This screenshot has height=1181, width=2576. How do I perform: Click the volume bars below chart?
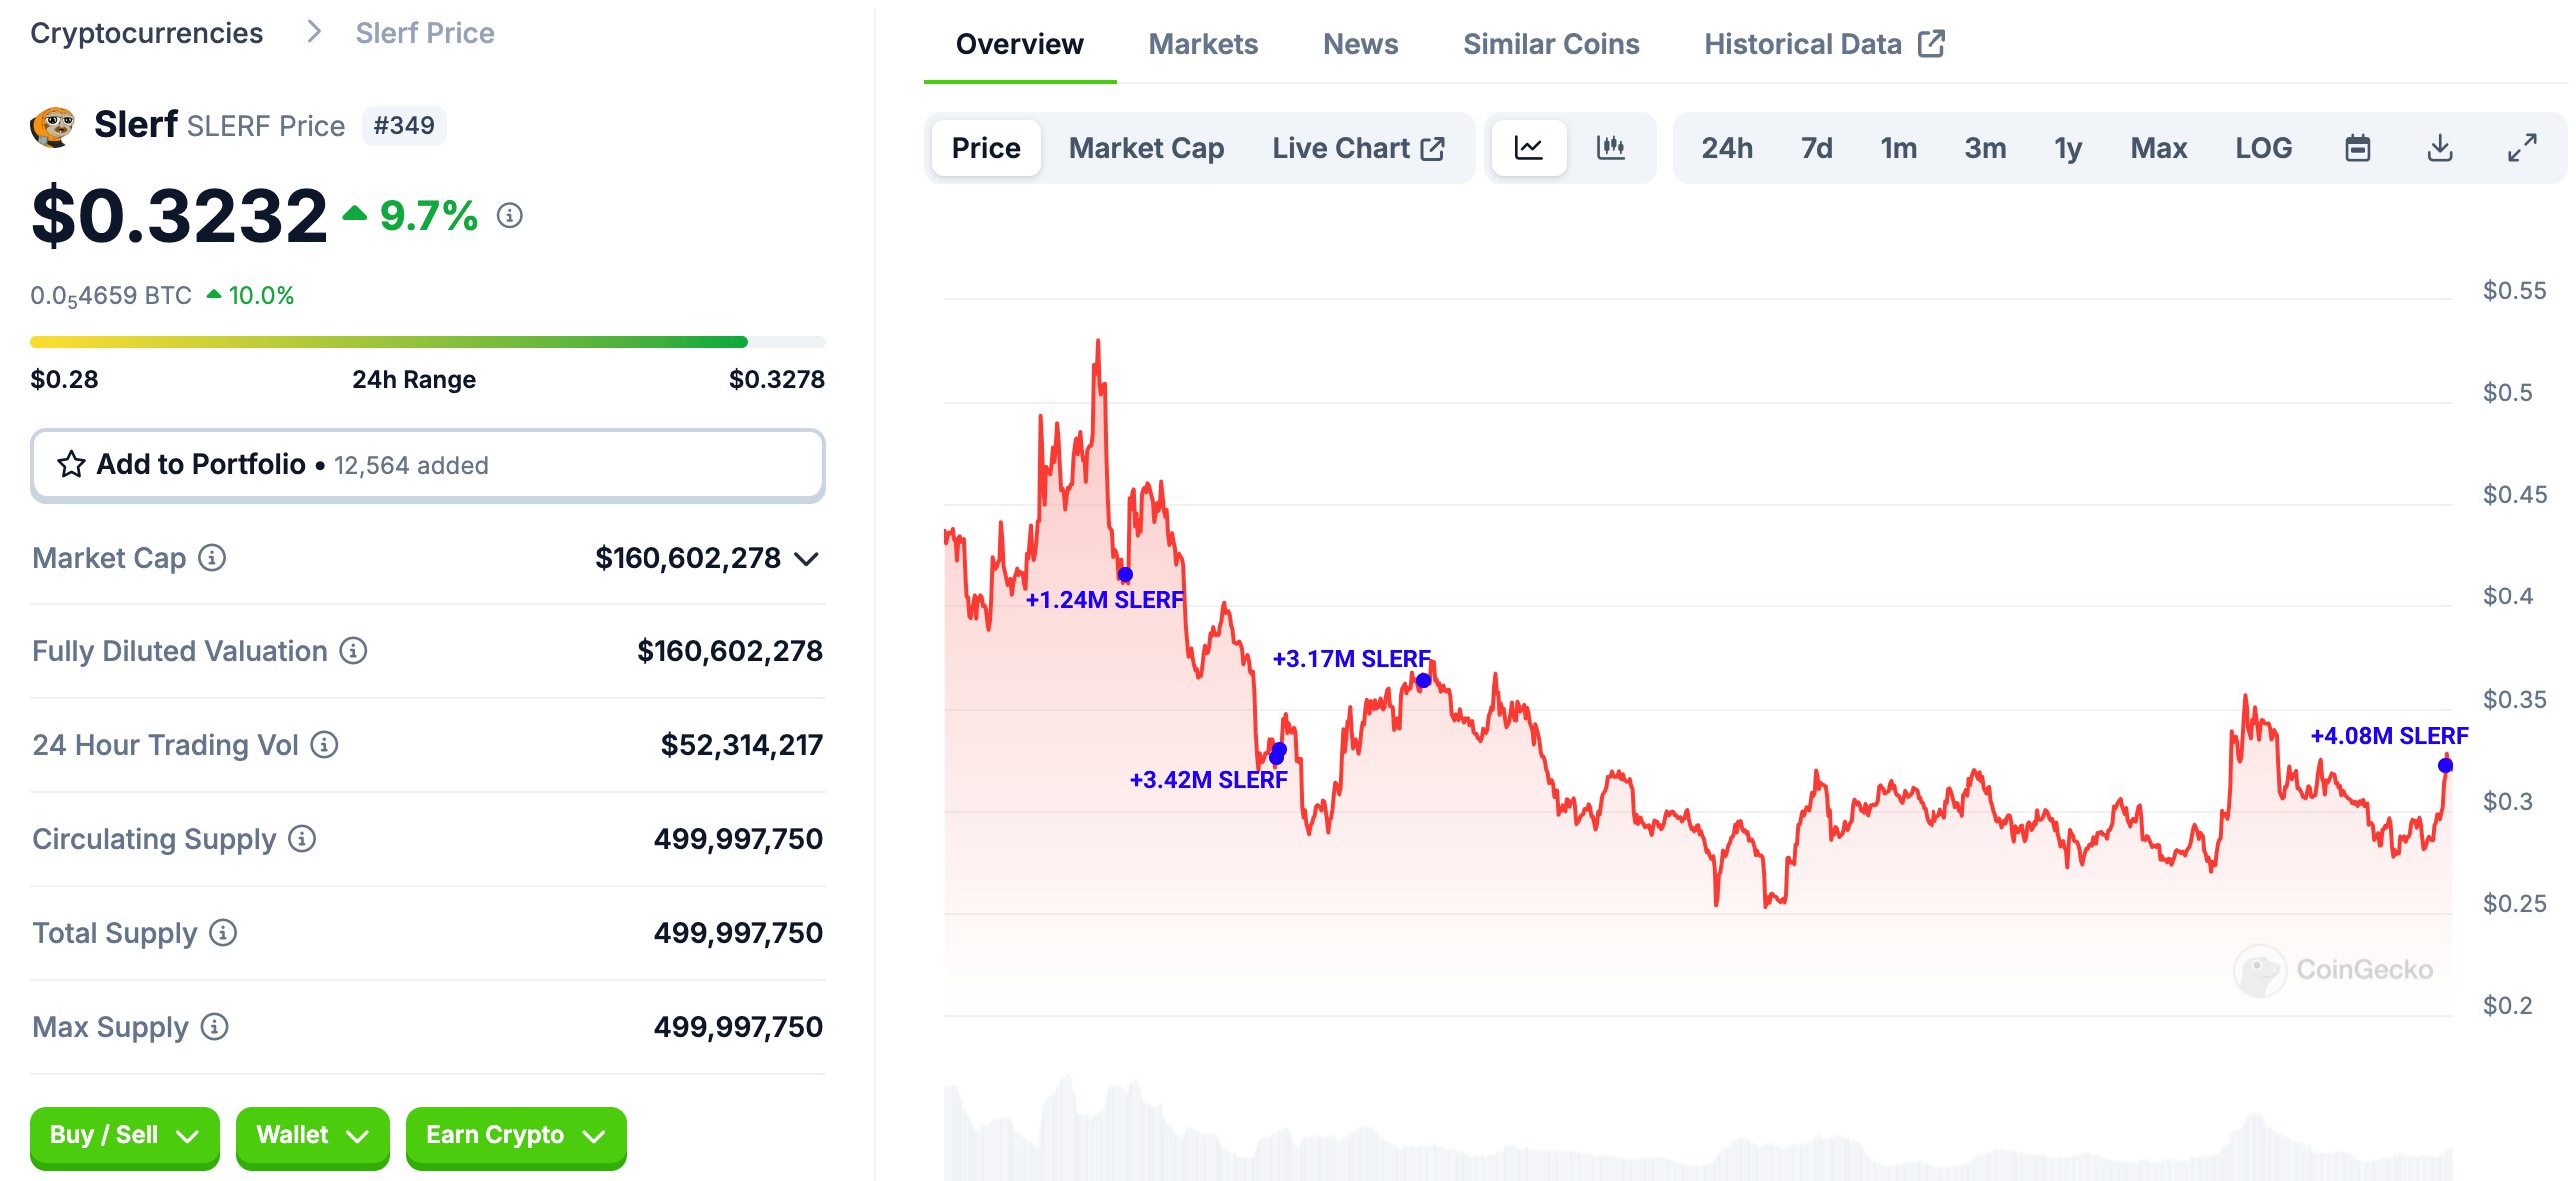[x=1698, y=1130]
